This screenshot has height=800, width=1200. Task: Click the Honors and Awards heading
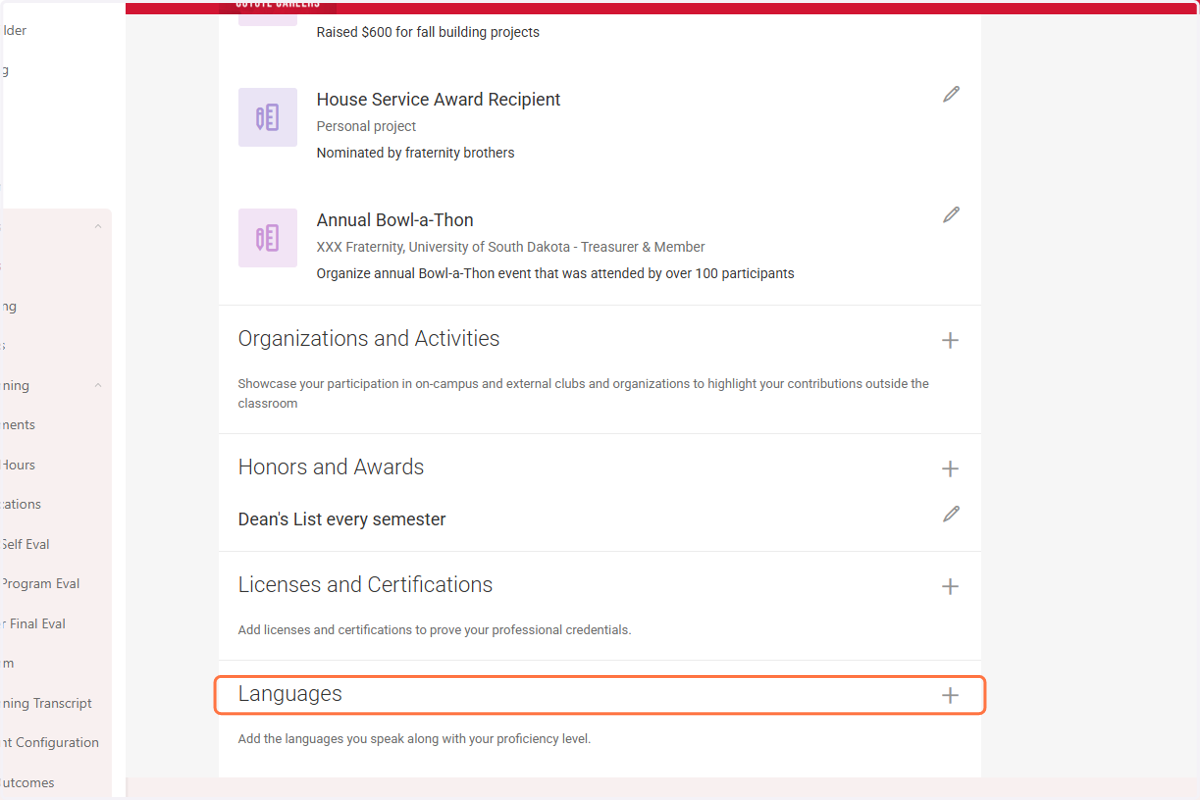331,467
